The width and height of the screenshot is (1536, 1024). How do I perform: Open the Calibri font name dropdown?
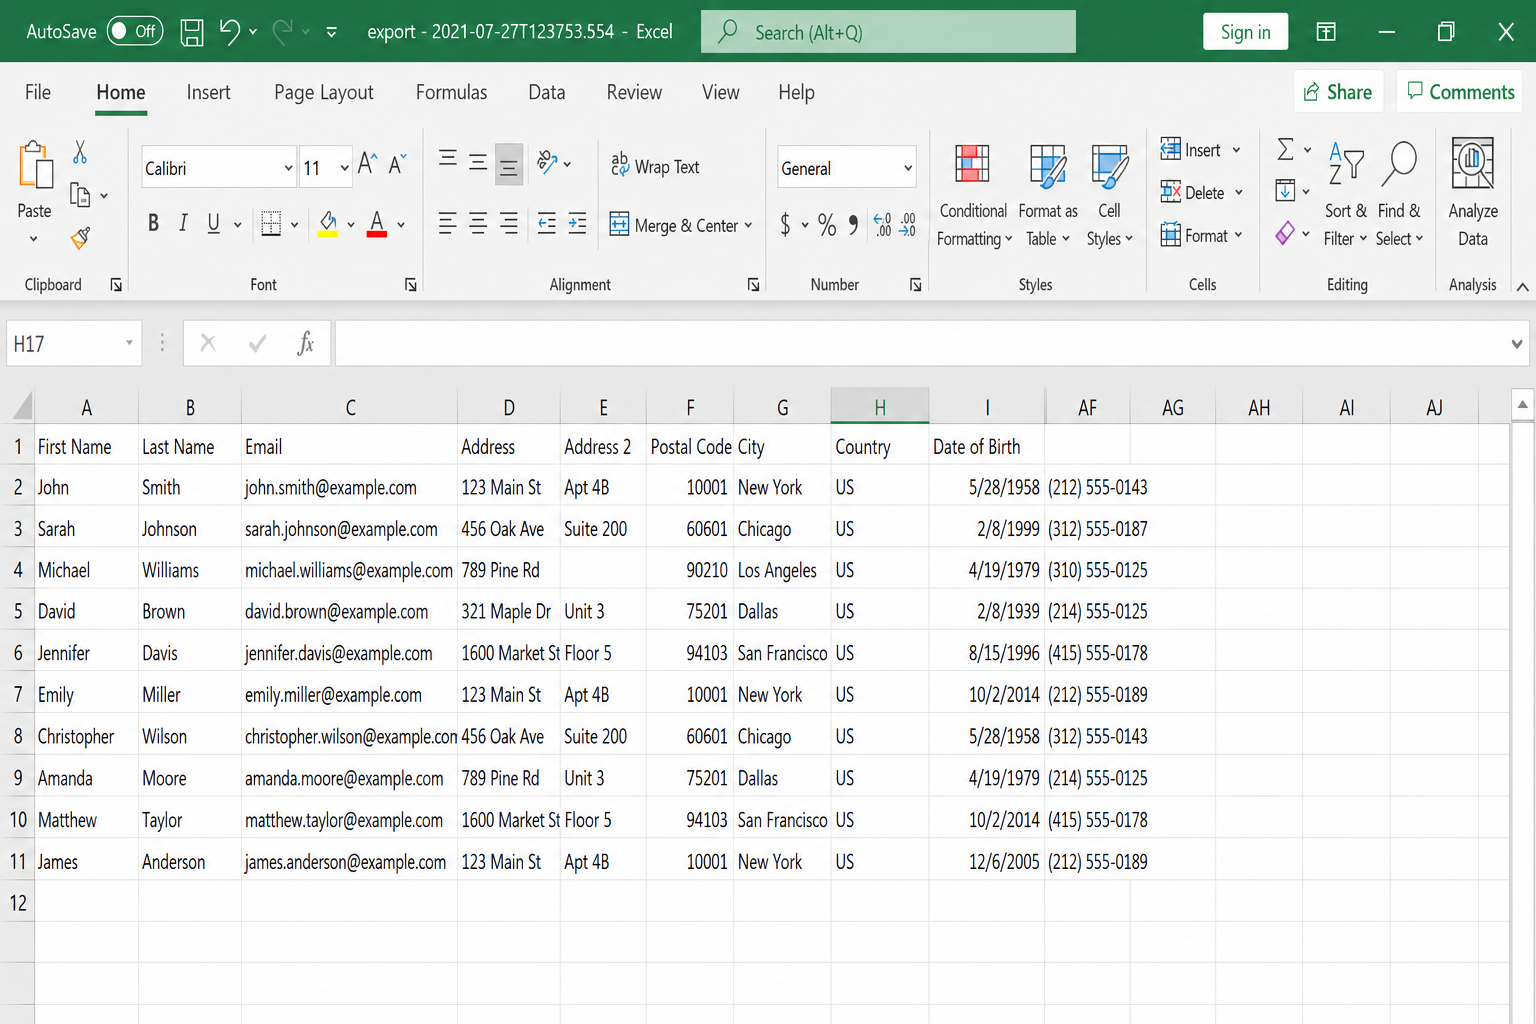288,168
